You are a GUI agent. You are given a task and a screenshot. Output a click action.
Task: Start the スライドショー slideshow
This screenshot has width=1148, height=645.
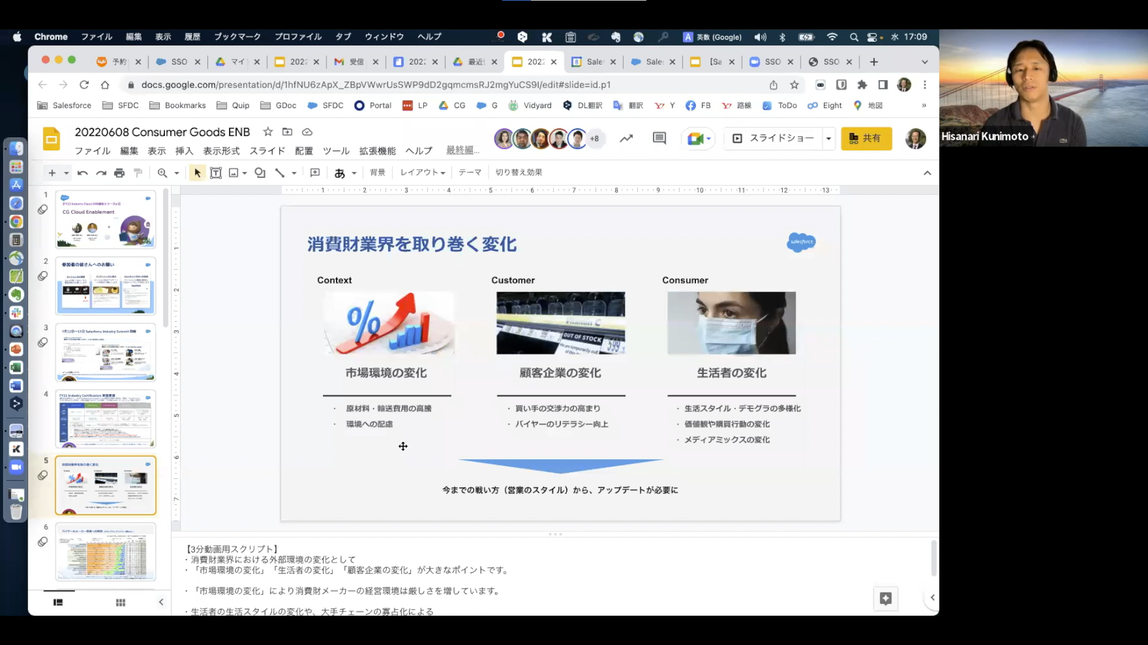pyautogui.click(x=773, y=138)
